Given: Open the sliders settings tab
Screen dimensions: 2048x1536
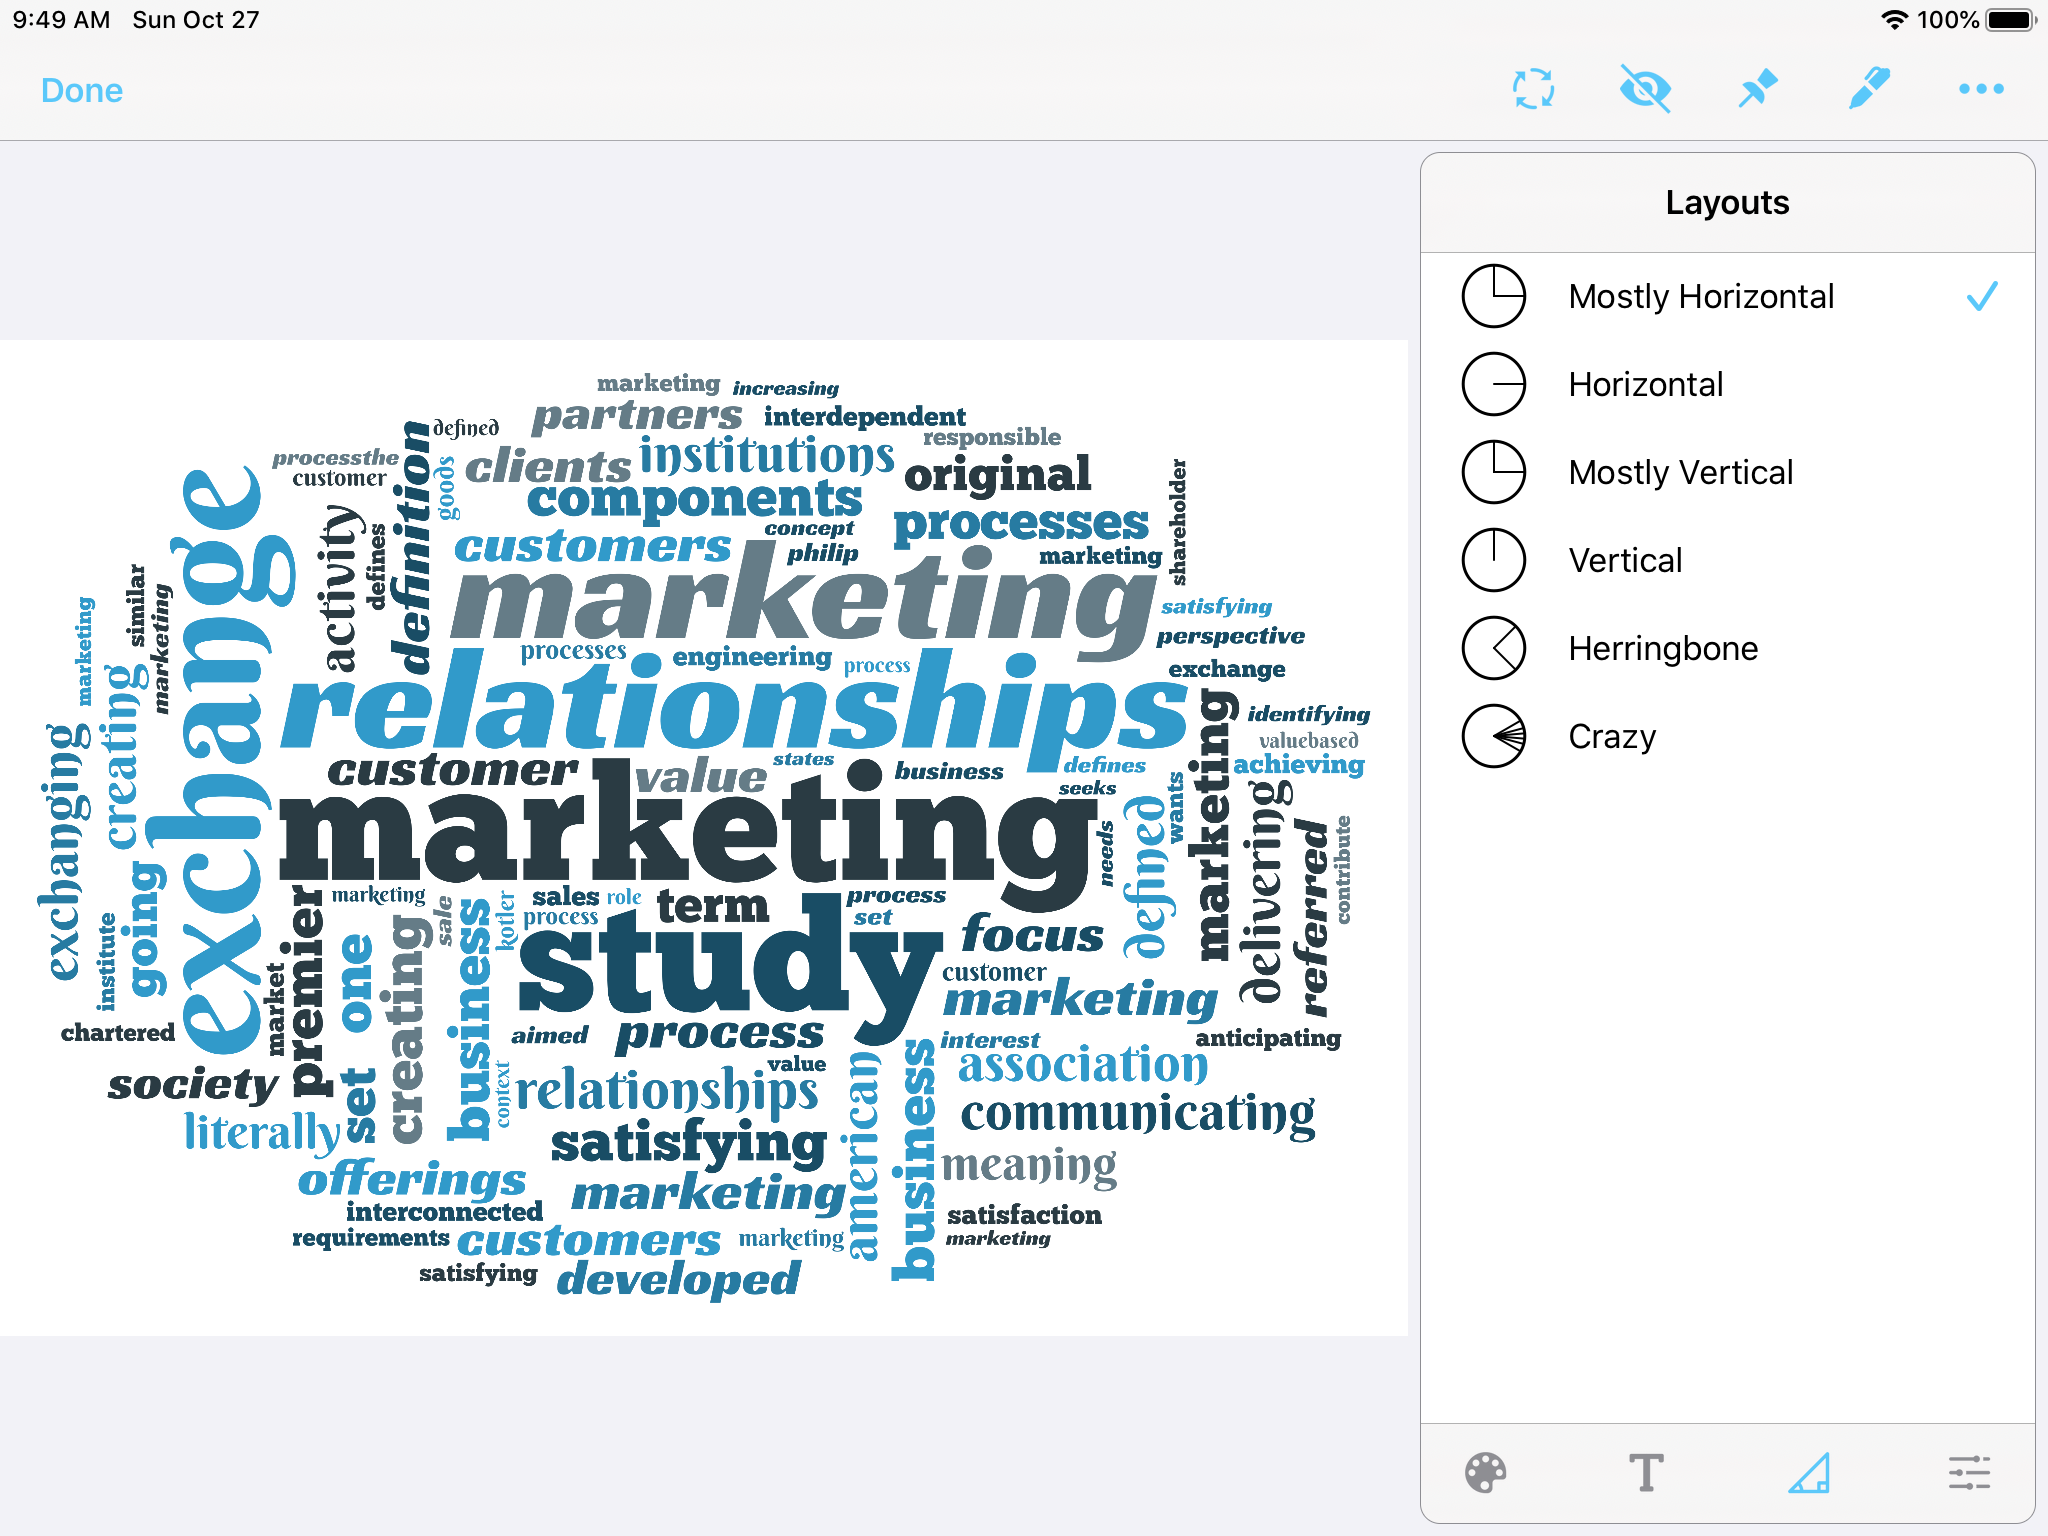Looking at the screenshot, I should click(x=1969, y=1473).
